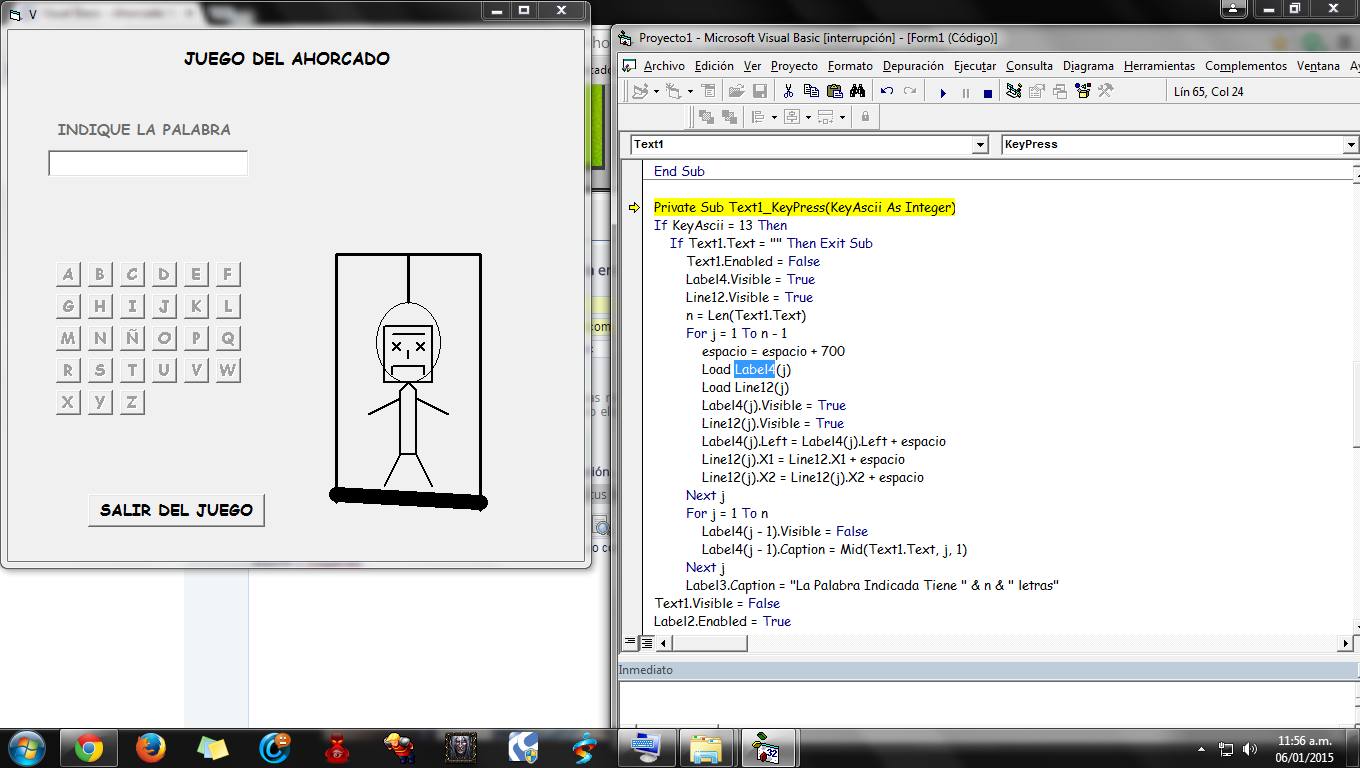Click the Copy toolbar icon
The width and height of the screenshot is (1360, 768).
(811, 91)
